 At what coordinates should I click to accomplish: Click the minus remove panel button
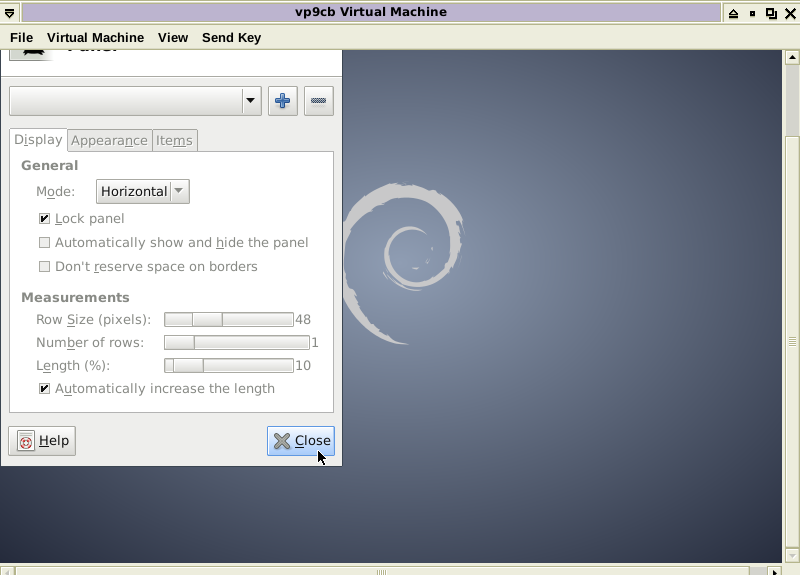tap(318, 101)
